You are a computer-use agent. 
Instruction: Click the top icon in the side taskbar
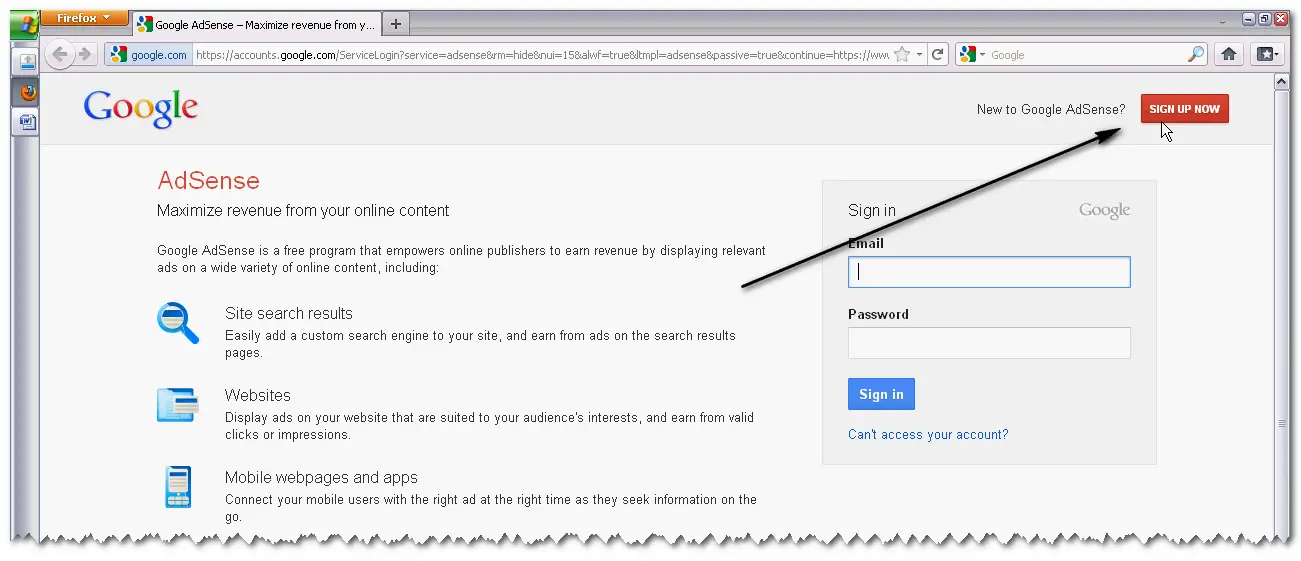tap(27, 62)
